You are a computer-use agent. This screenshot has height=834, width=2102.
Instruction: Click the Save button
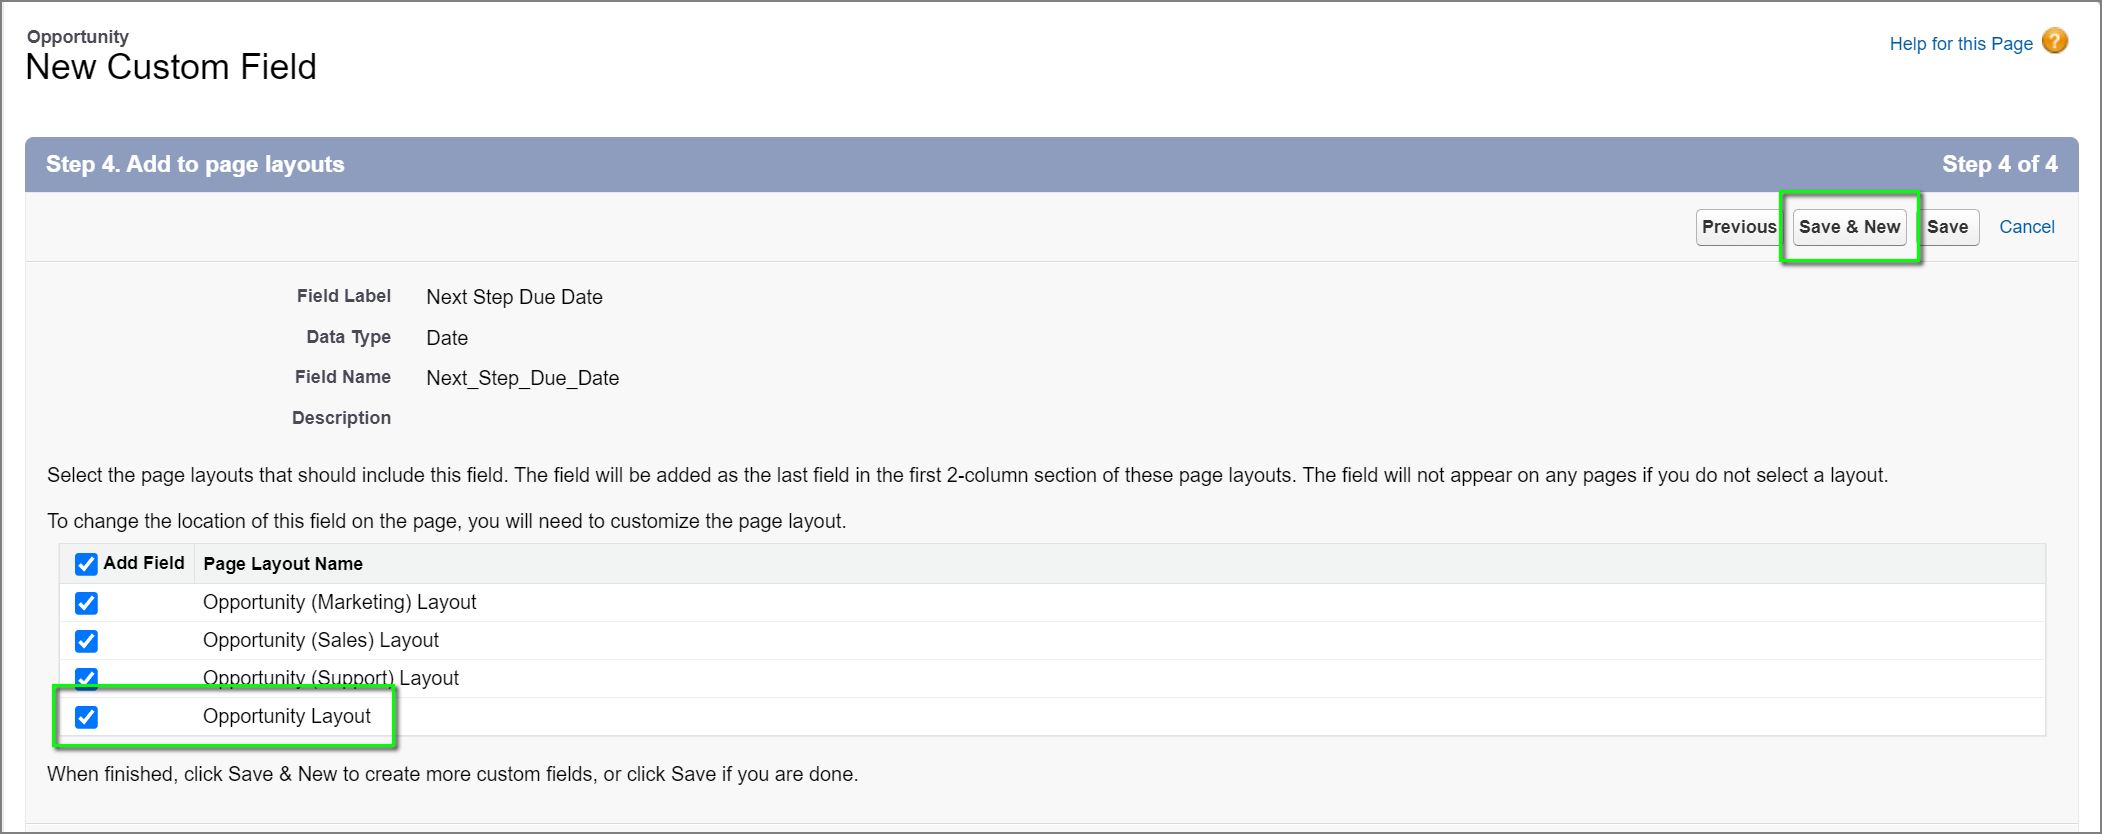click(x=1947, y=227)
